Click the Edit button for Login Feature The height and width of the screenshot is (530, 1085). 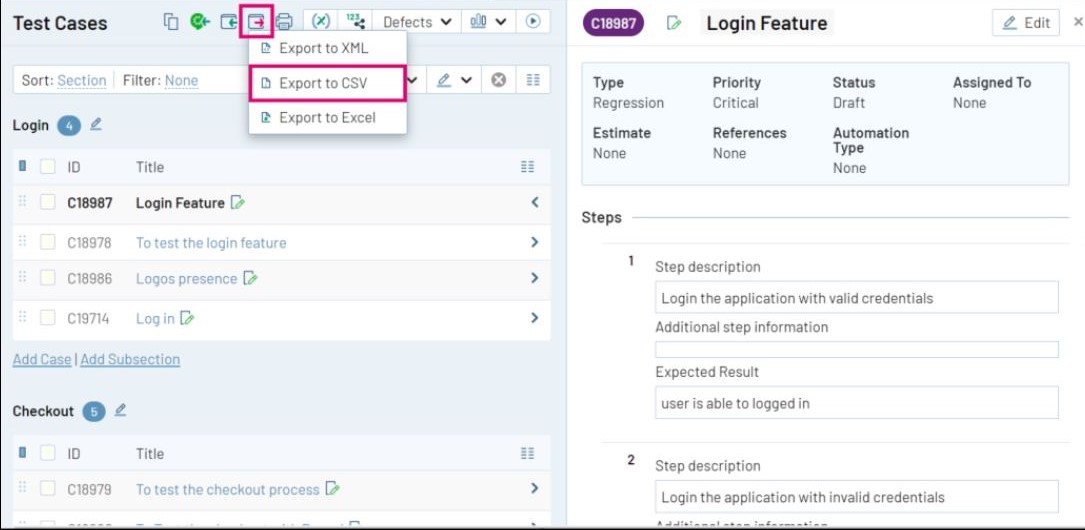pyautogui.click(x=1025, y=23)
